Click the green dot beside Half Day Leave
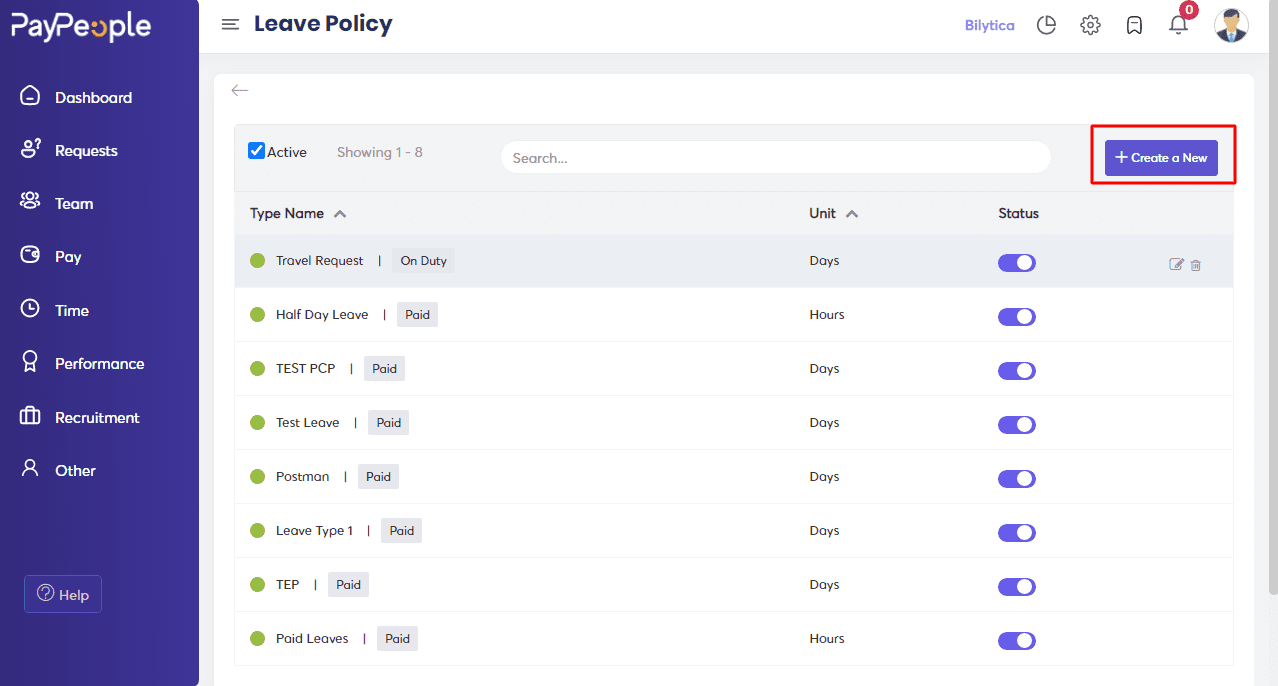Image resolution: width=1278 pixels, height=686 pixels. pos(257,315)
